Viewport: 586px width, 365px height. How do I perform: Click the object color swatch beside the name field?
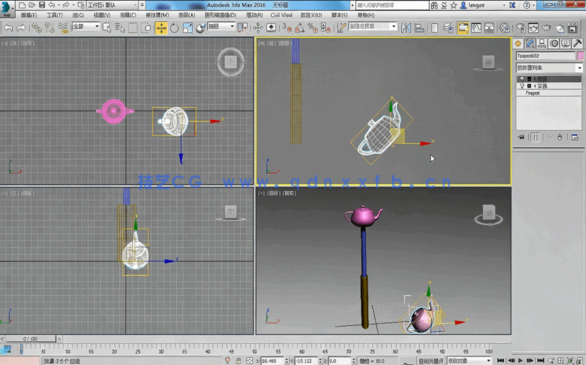580,56
